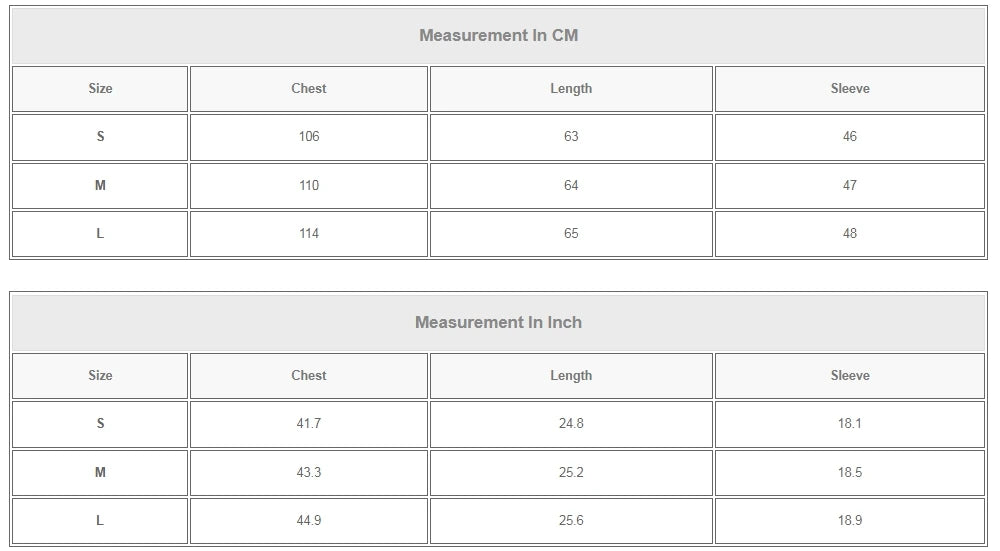Click the cell showing 18.1

850,424
